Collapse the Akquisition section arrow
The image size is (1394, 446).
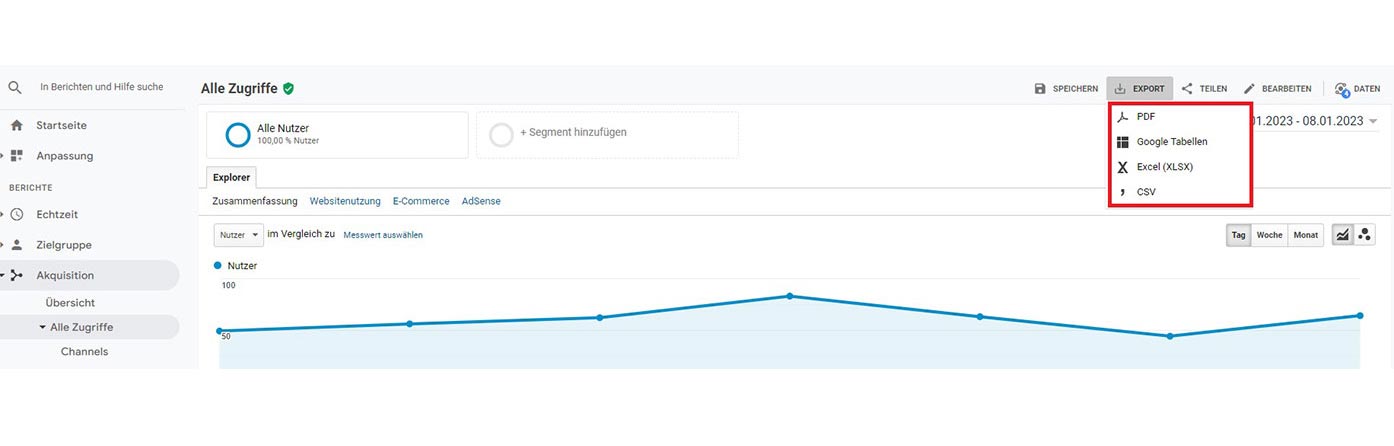coord(2,275)
